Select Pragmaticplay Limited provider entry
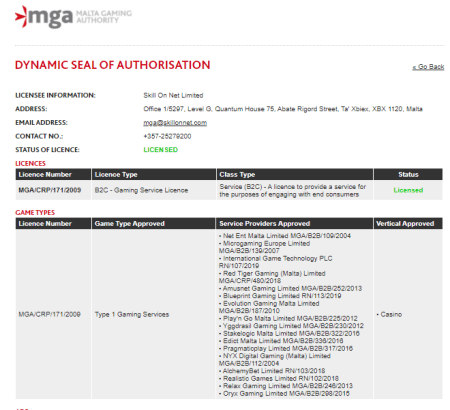The width and height of the screenshot is (450, 410). (x=286, y=348)
